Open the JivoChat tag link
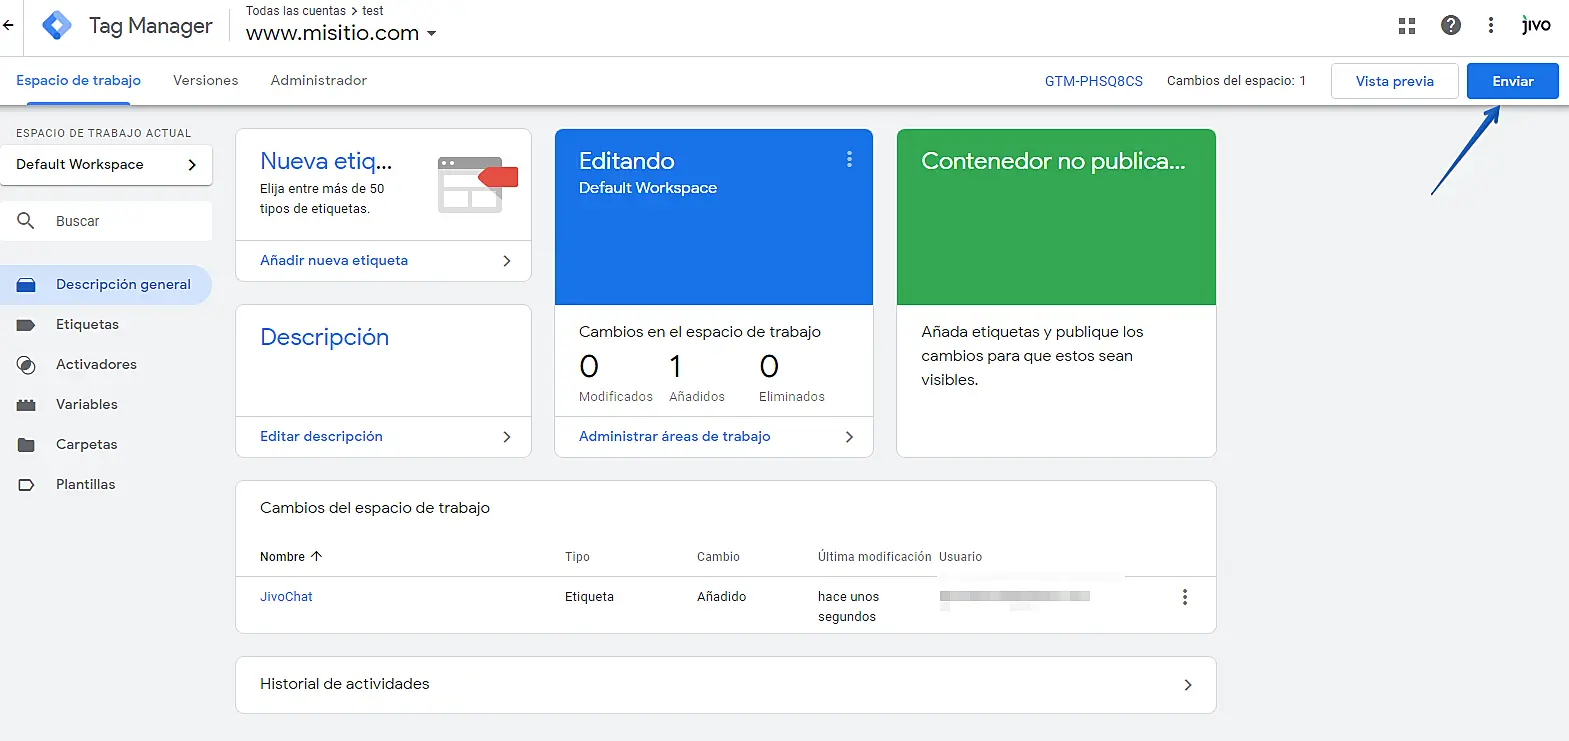 coord(286,597)
